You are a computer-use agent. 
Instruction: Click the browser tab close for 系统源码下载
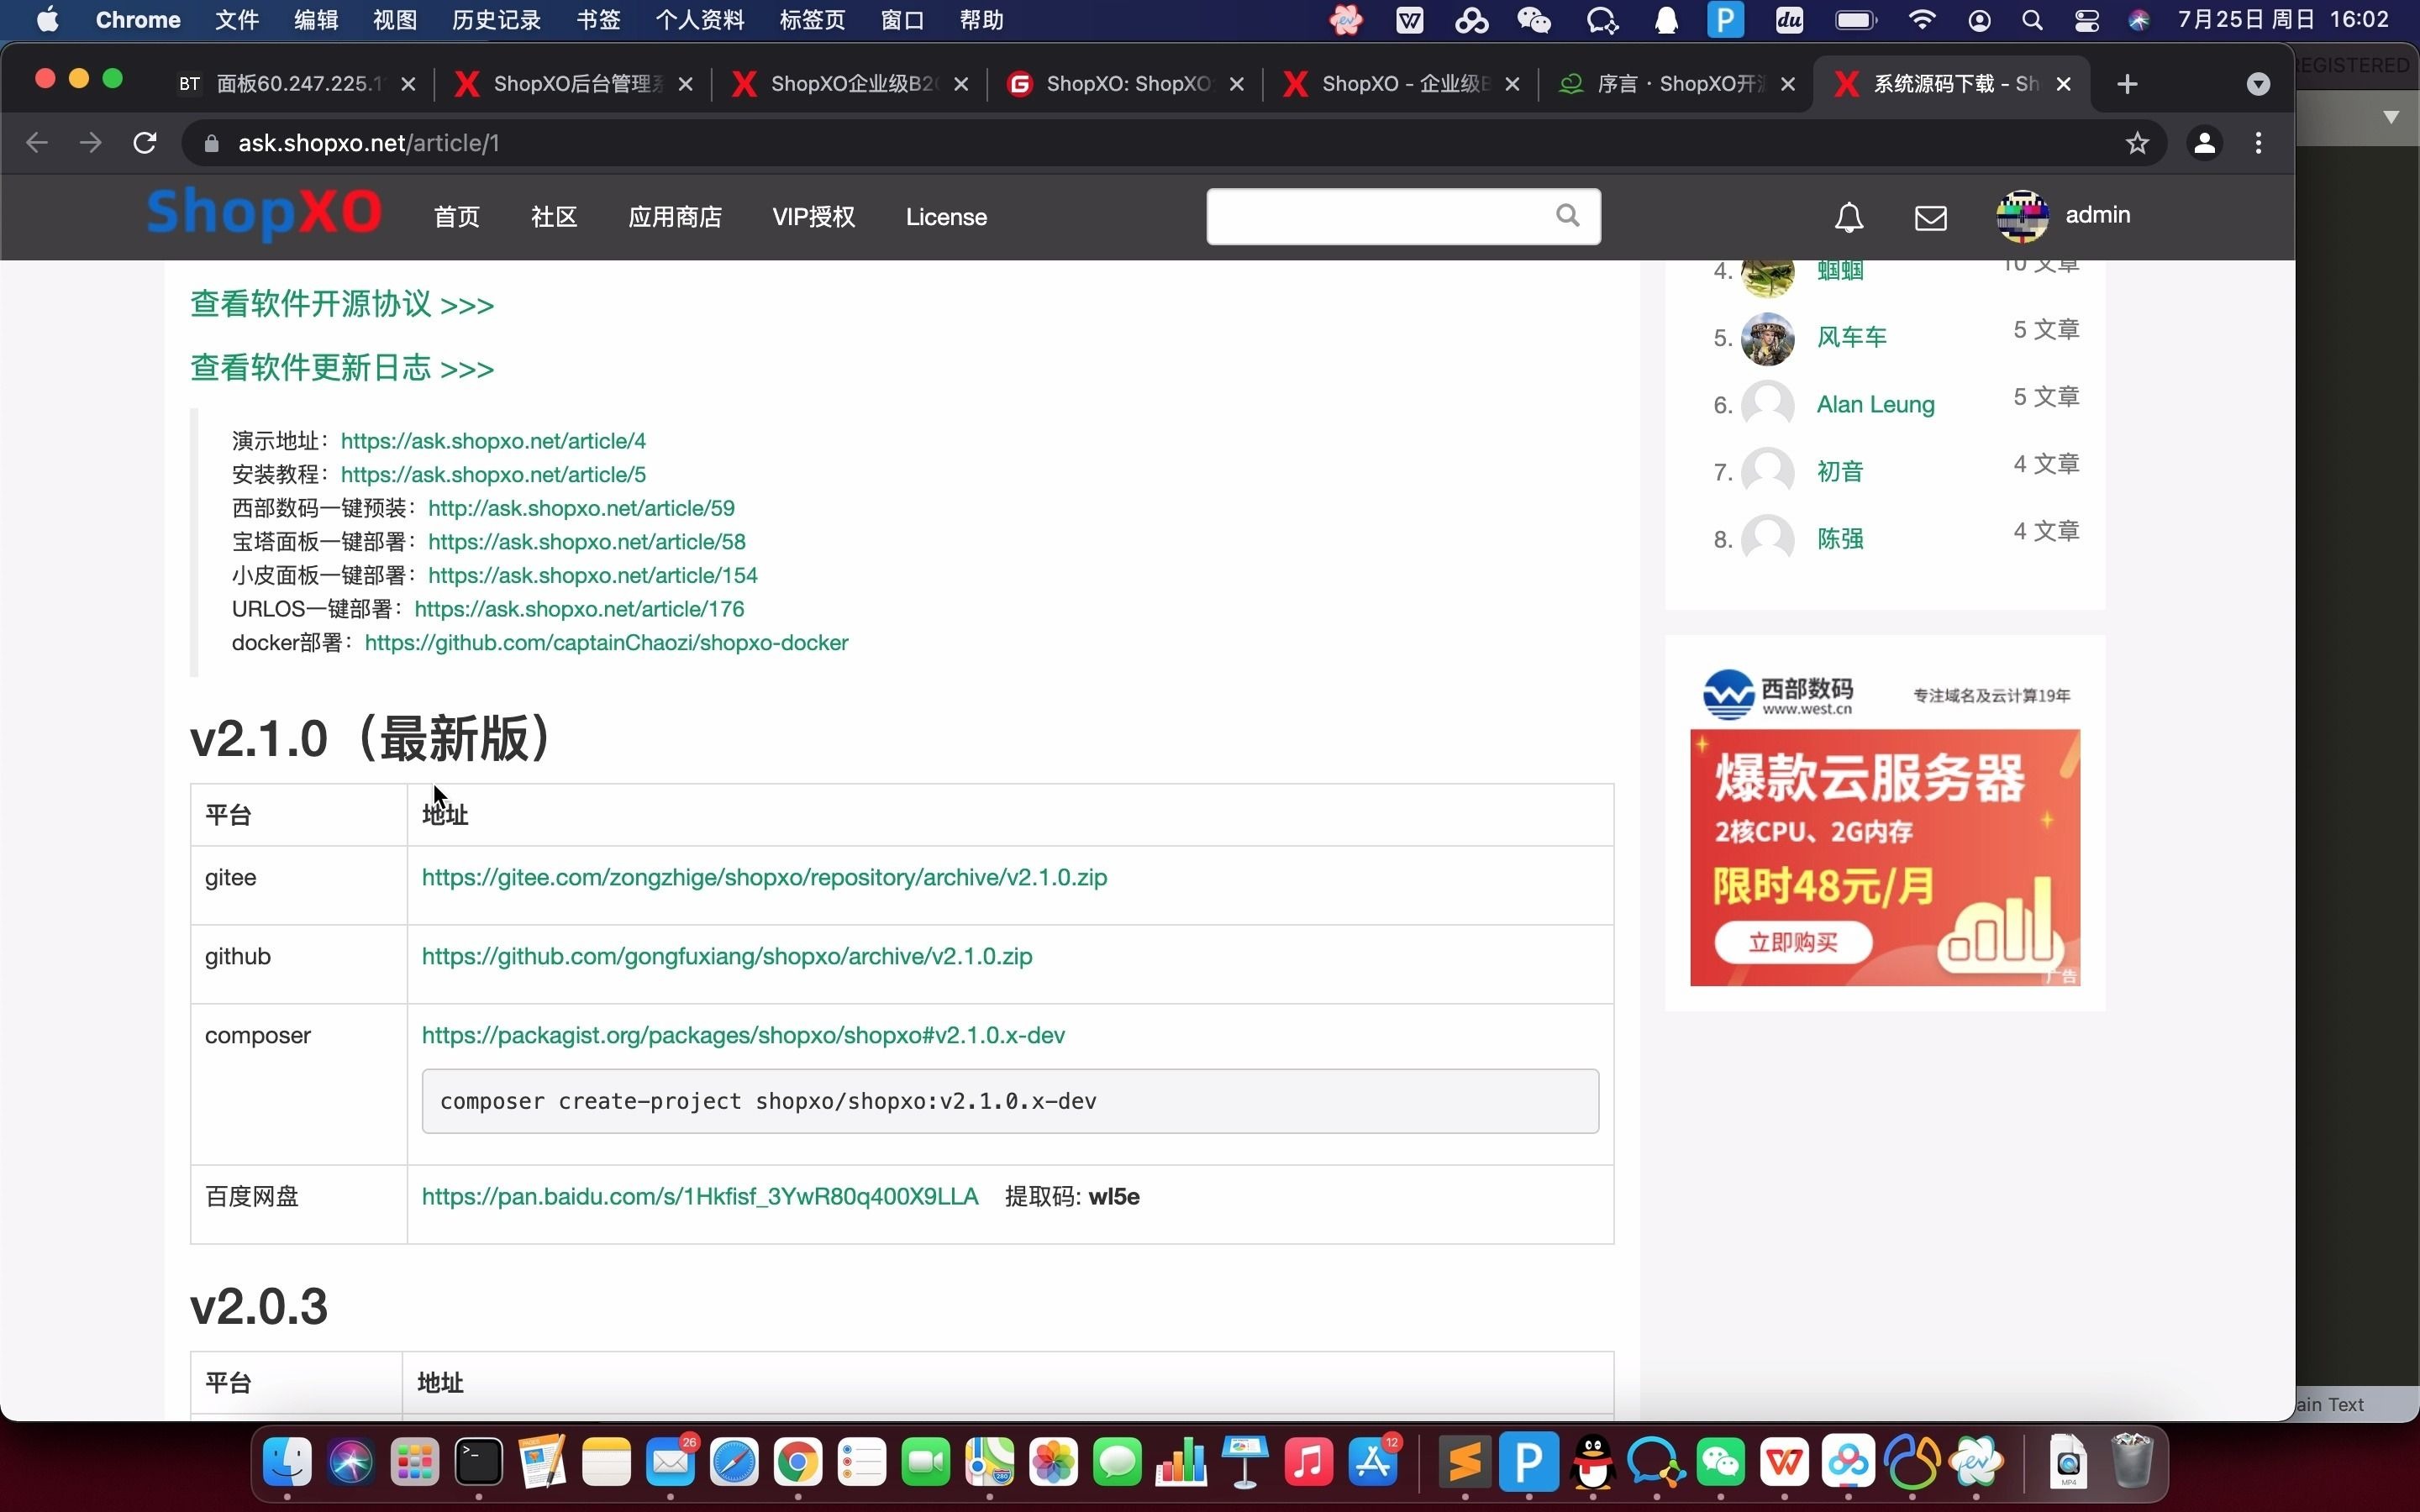coord(2065,84)
